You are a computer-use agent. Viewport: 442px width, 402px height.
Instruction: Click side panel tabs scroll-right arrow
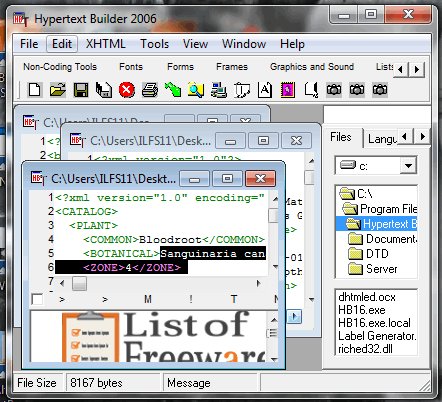(422, 136)
